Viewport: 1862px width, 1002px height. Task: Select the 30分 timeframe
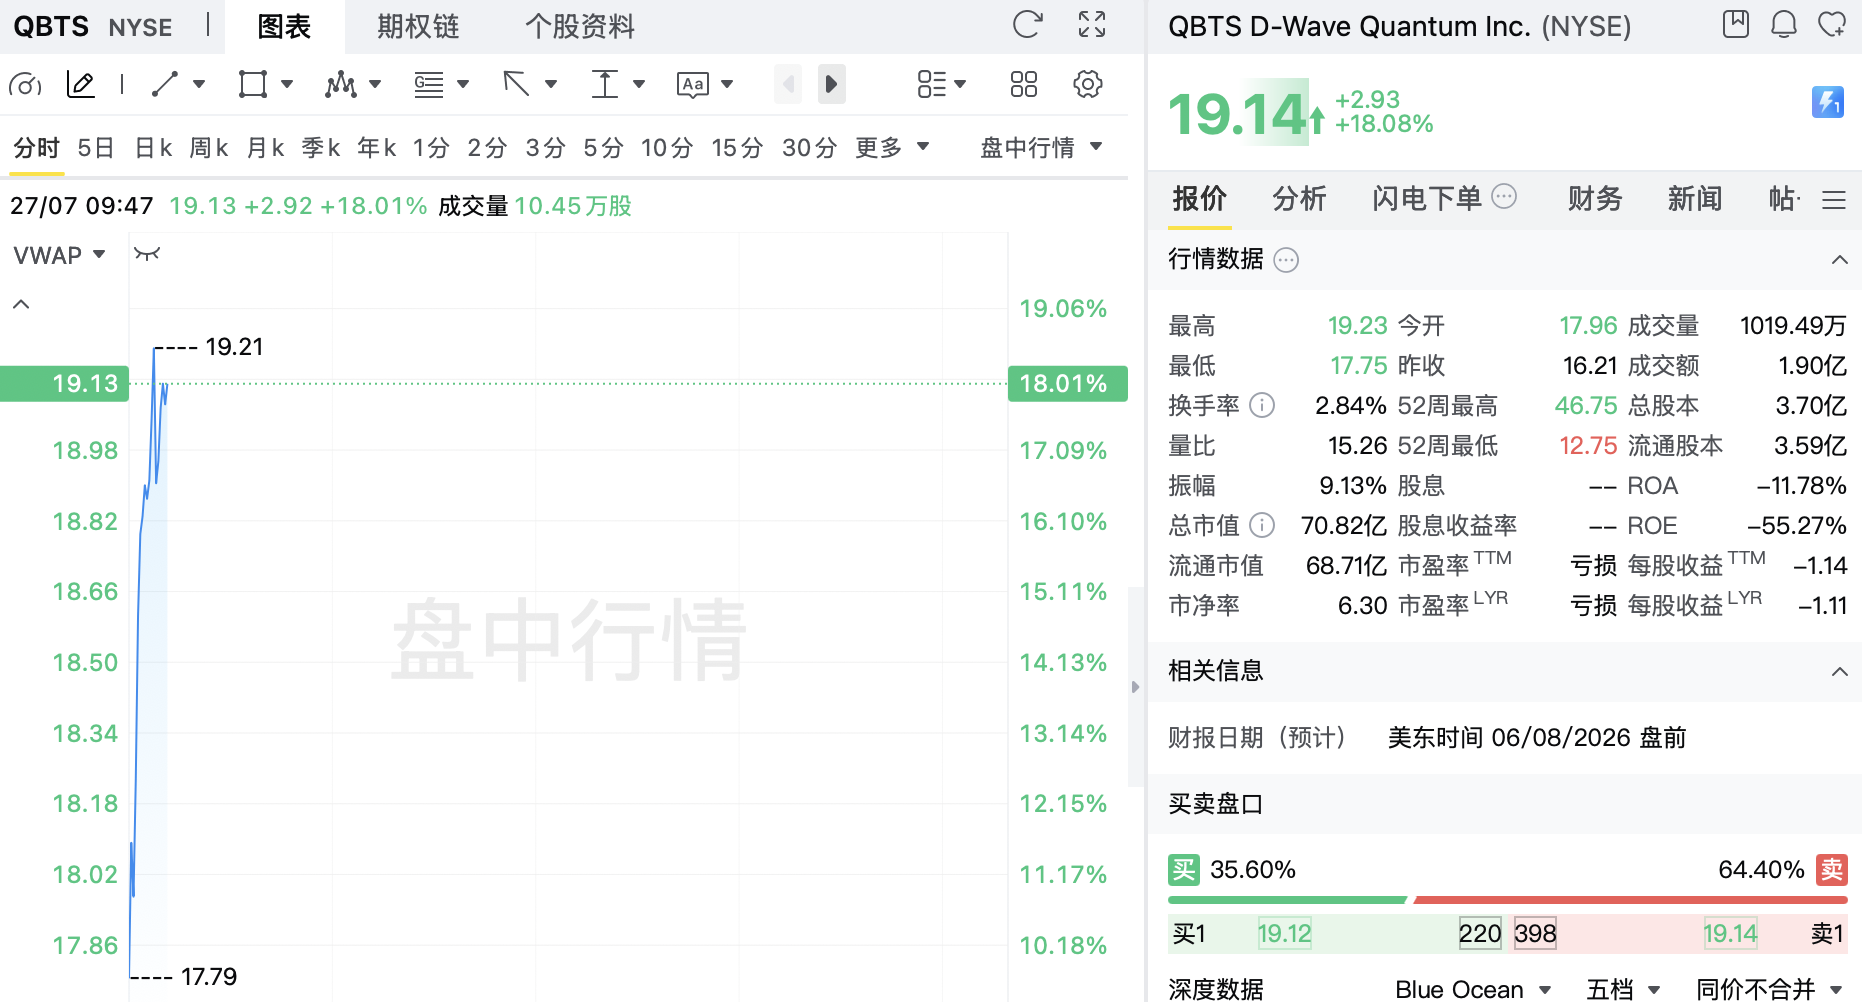(810, 148)
